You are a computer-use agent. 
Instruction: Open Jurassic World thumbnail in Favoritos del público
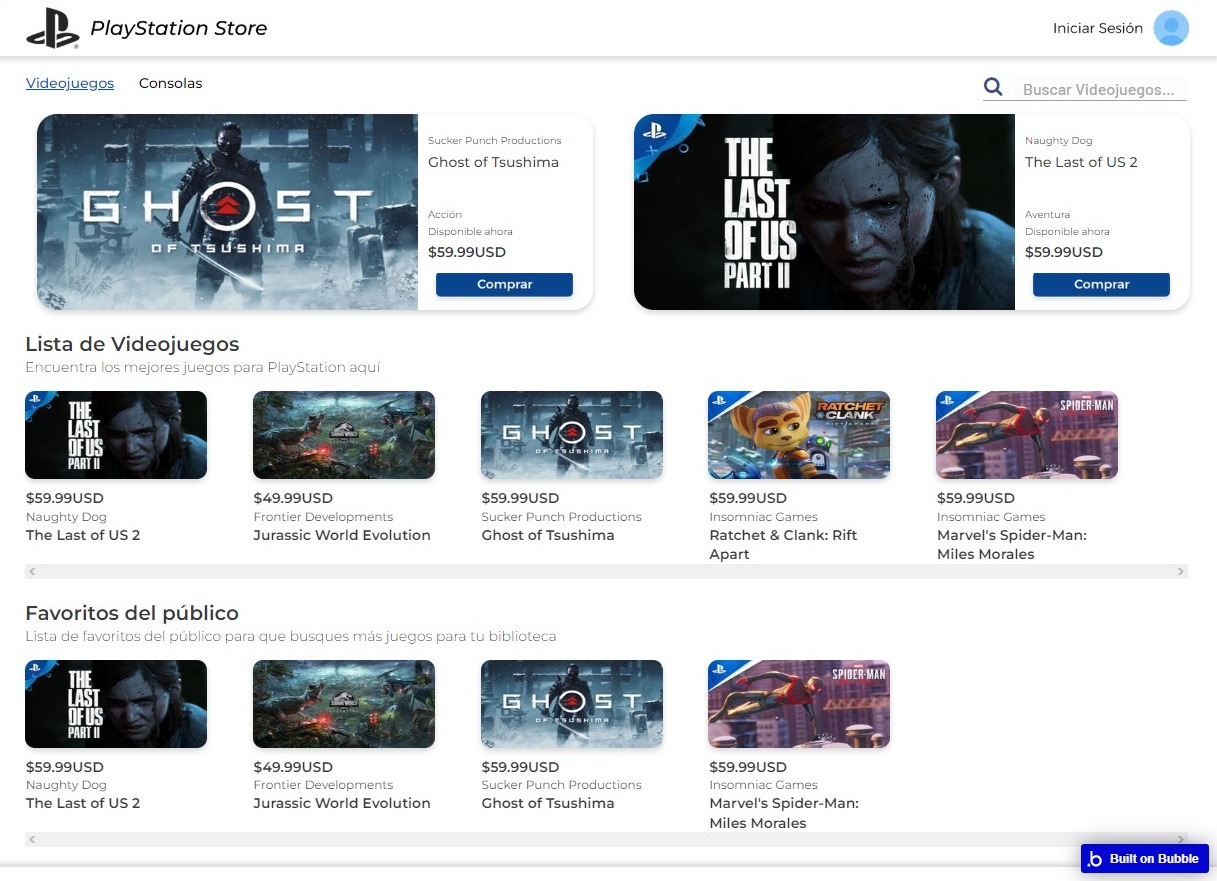(x=344, y=704)
